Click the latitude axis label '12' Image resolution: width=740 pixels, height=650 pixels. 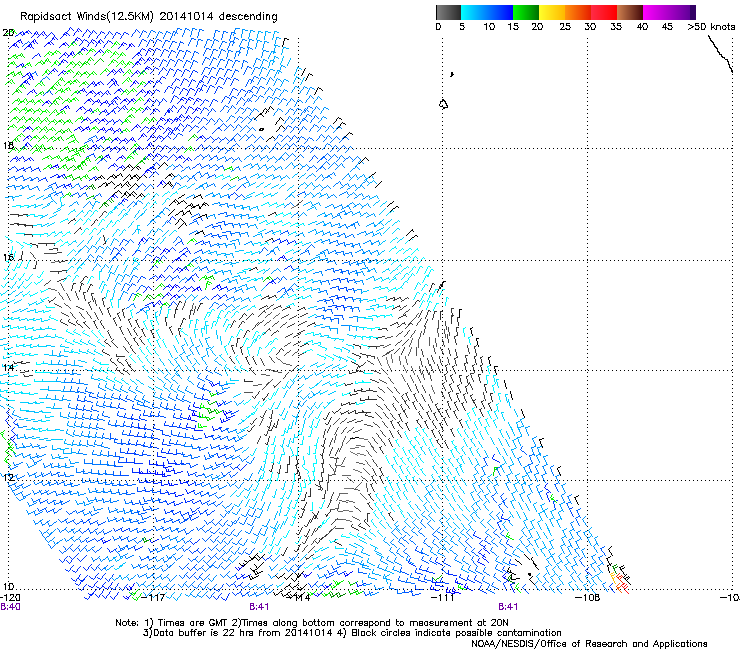coord(8,477)
